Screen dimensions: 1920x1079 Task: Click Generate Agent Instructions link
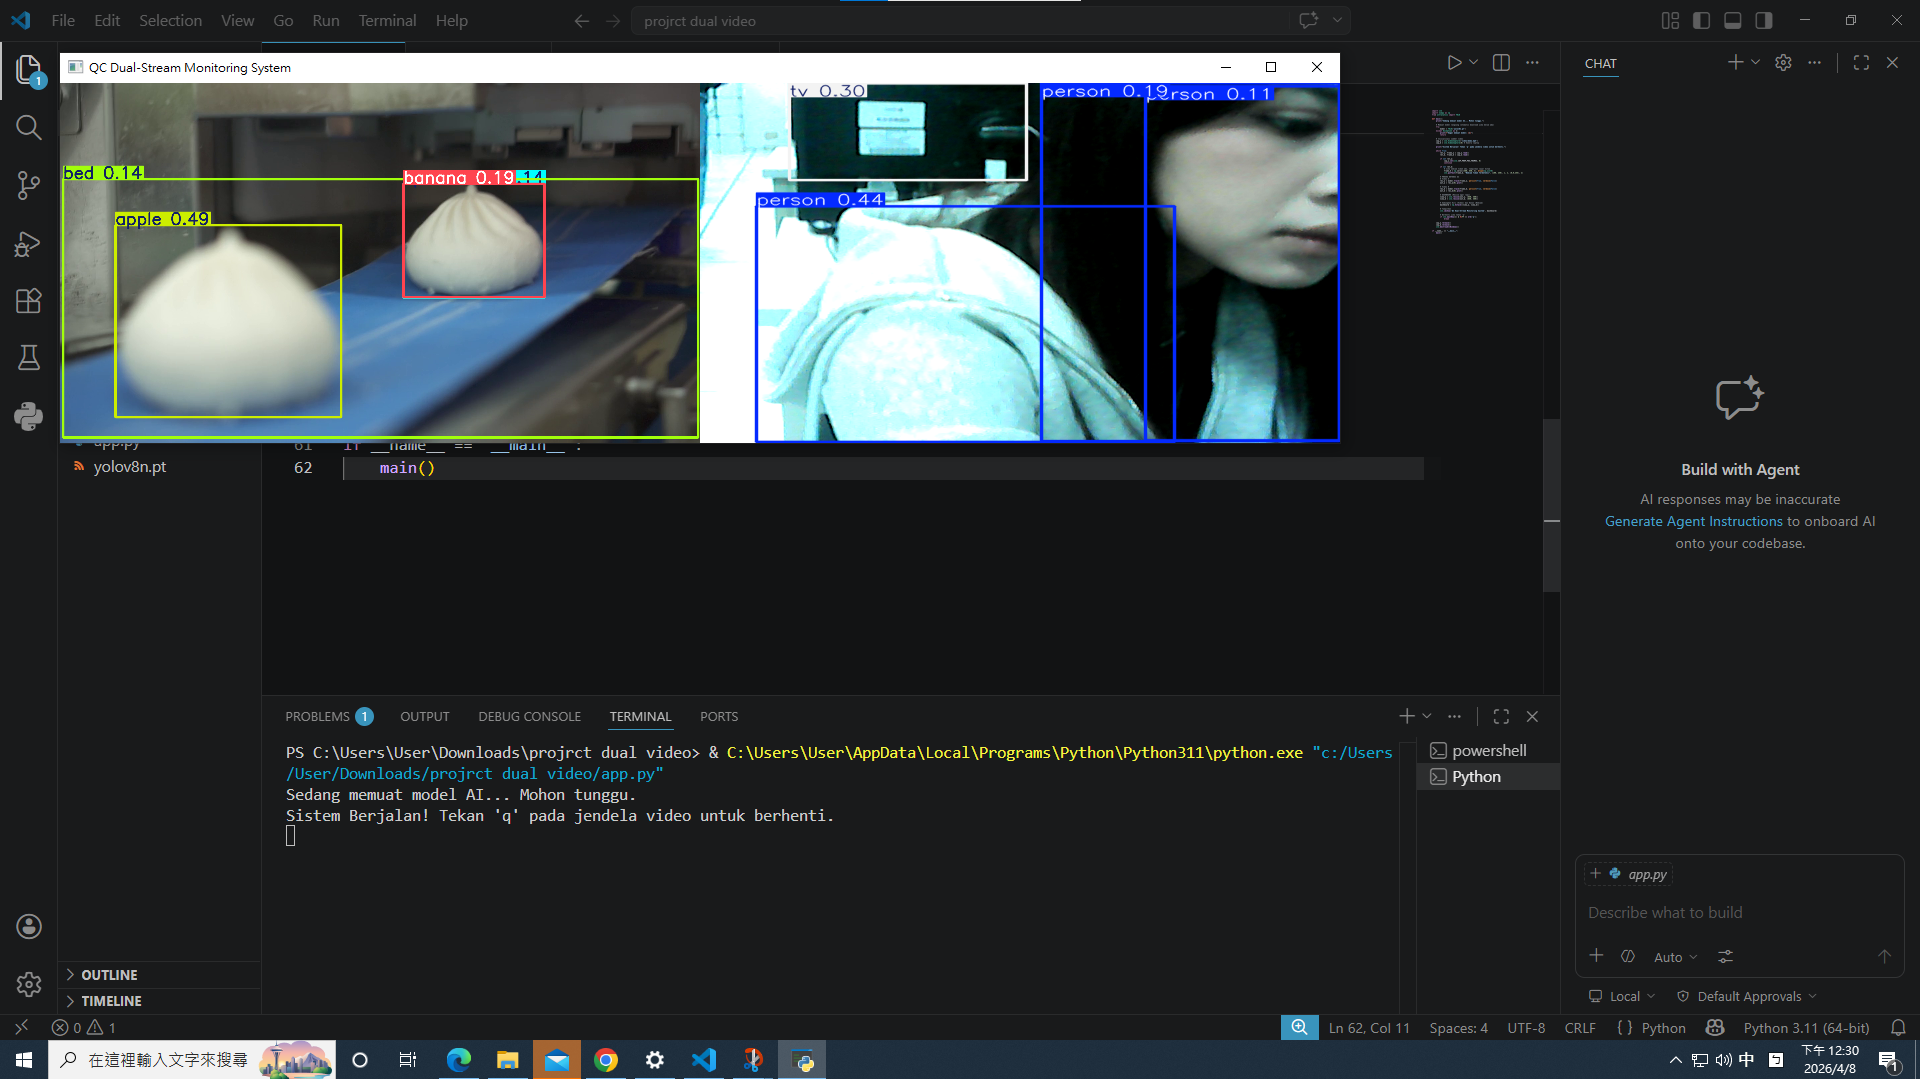pyautogui.click(x=1693, y=521)
